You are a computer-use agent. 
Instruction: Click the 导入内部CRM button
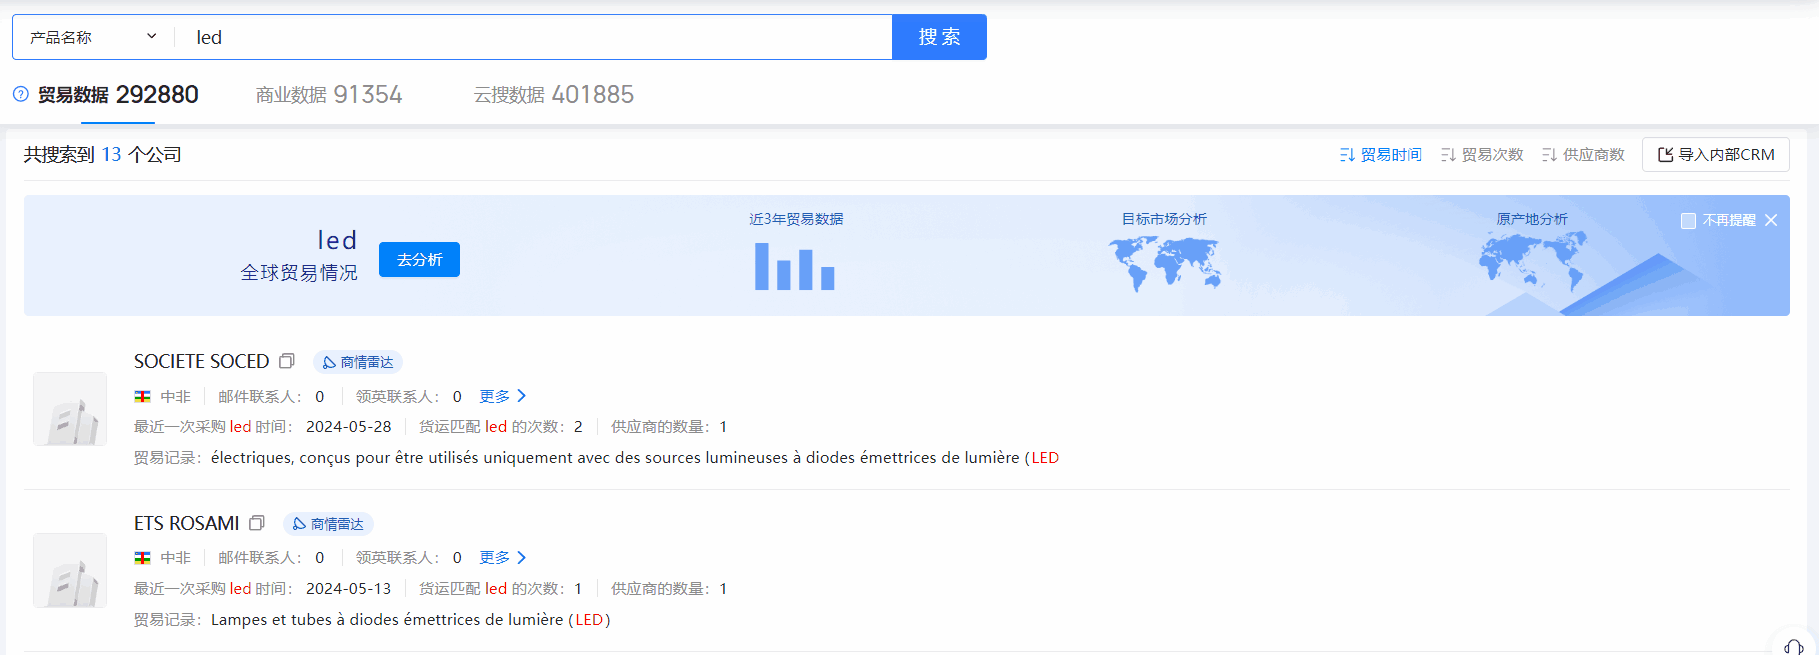[1715, 155]
